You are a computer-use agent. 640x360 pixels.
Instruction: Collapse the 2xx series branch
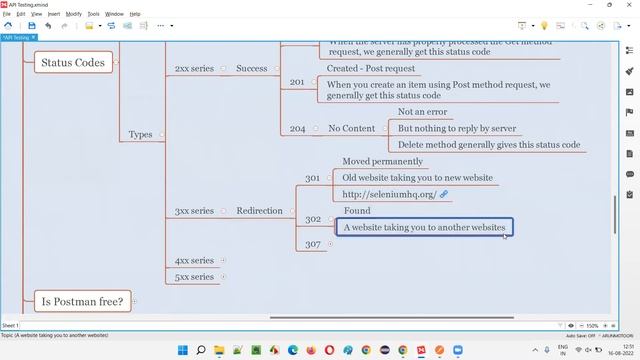click(223, 68)
